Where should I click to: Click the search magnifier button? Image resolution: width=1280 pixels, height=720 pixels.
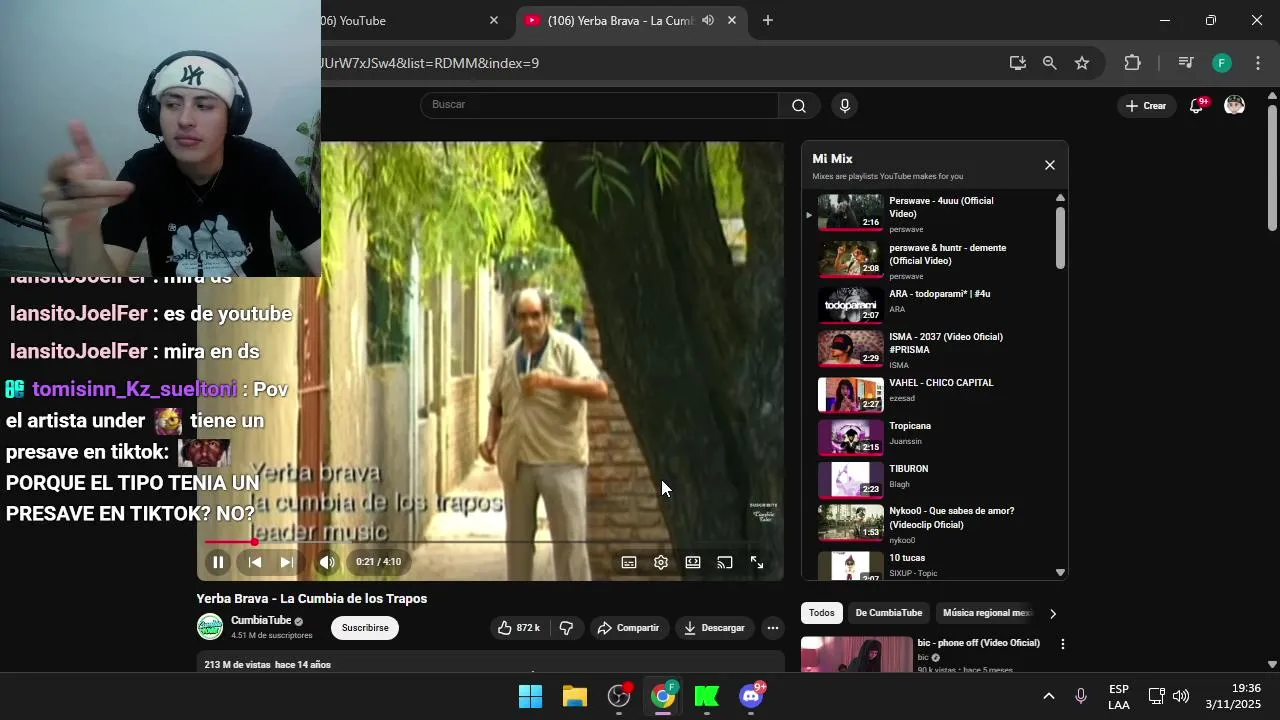pyautogui.click(x=799, y=105)
